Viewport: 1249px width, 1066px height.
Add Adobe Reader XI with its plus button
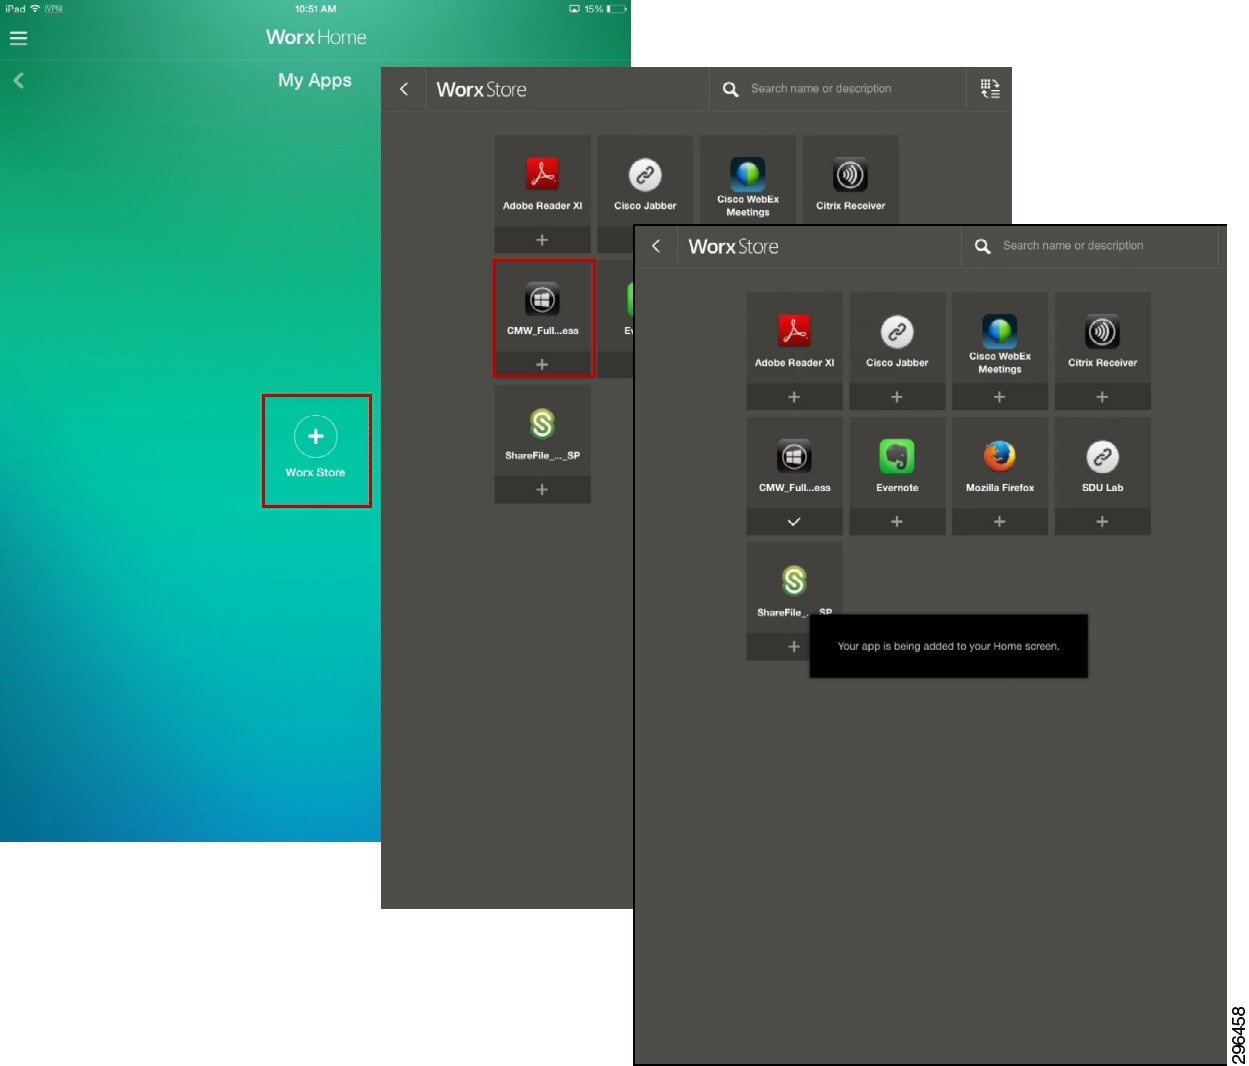(794, 396)
